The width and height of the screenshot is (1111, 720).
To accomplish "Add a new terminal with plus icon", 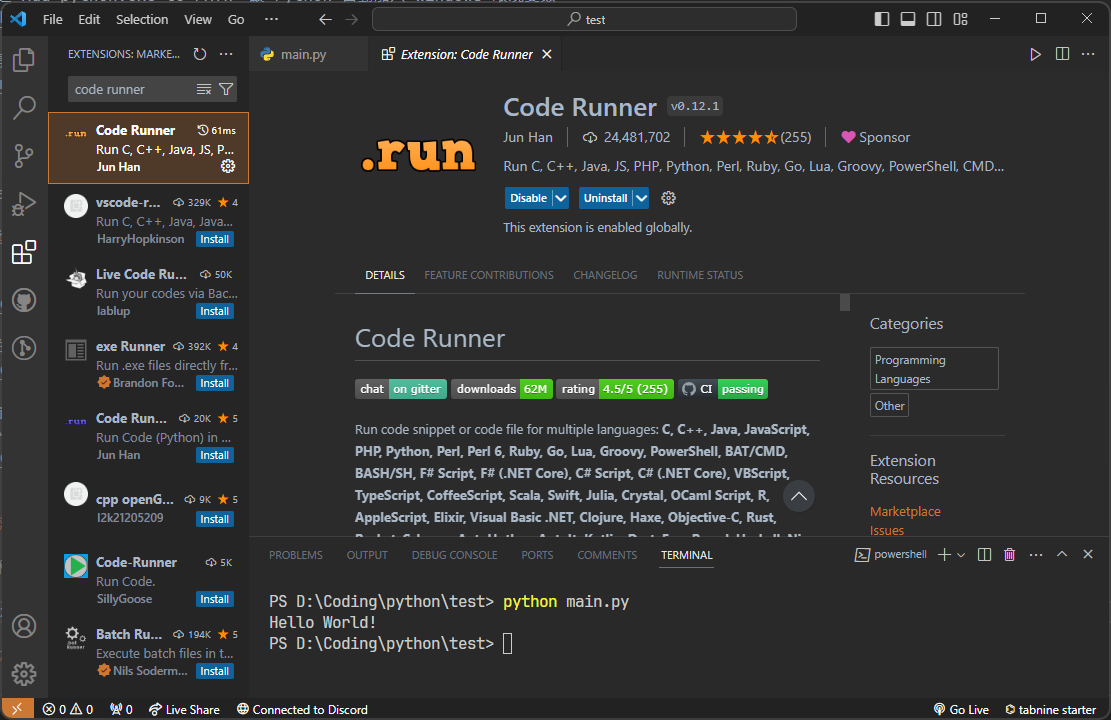I will click(x=944, y=555).
